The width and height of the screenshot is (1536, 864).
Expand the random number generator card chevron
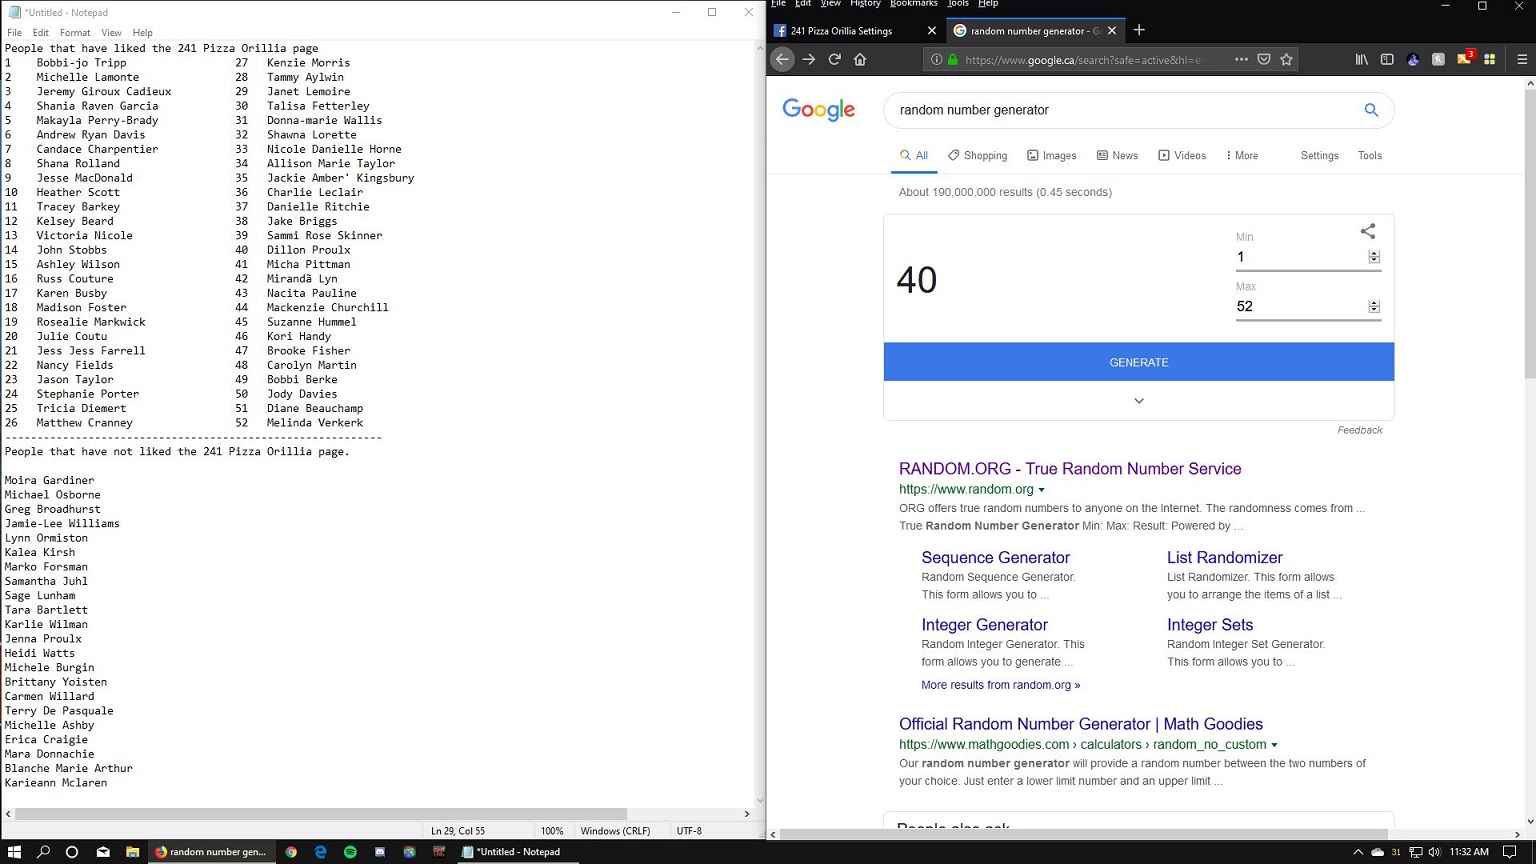1139,401
